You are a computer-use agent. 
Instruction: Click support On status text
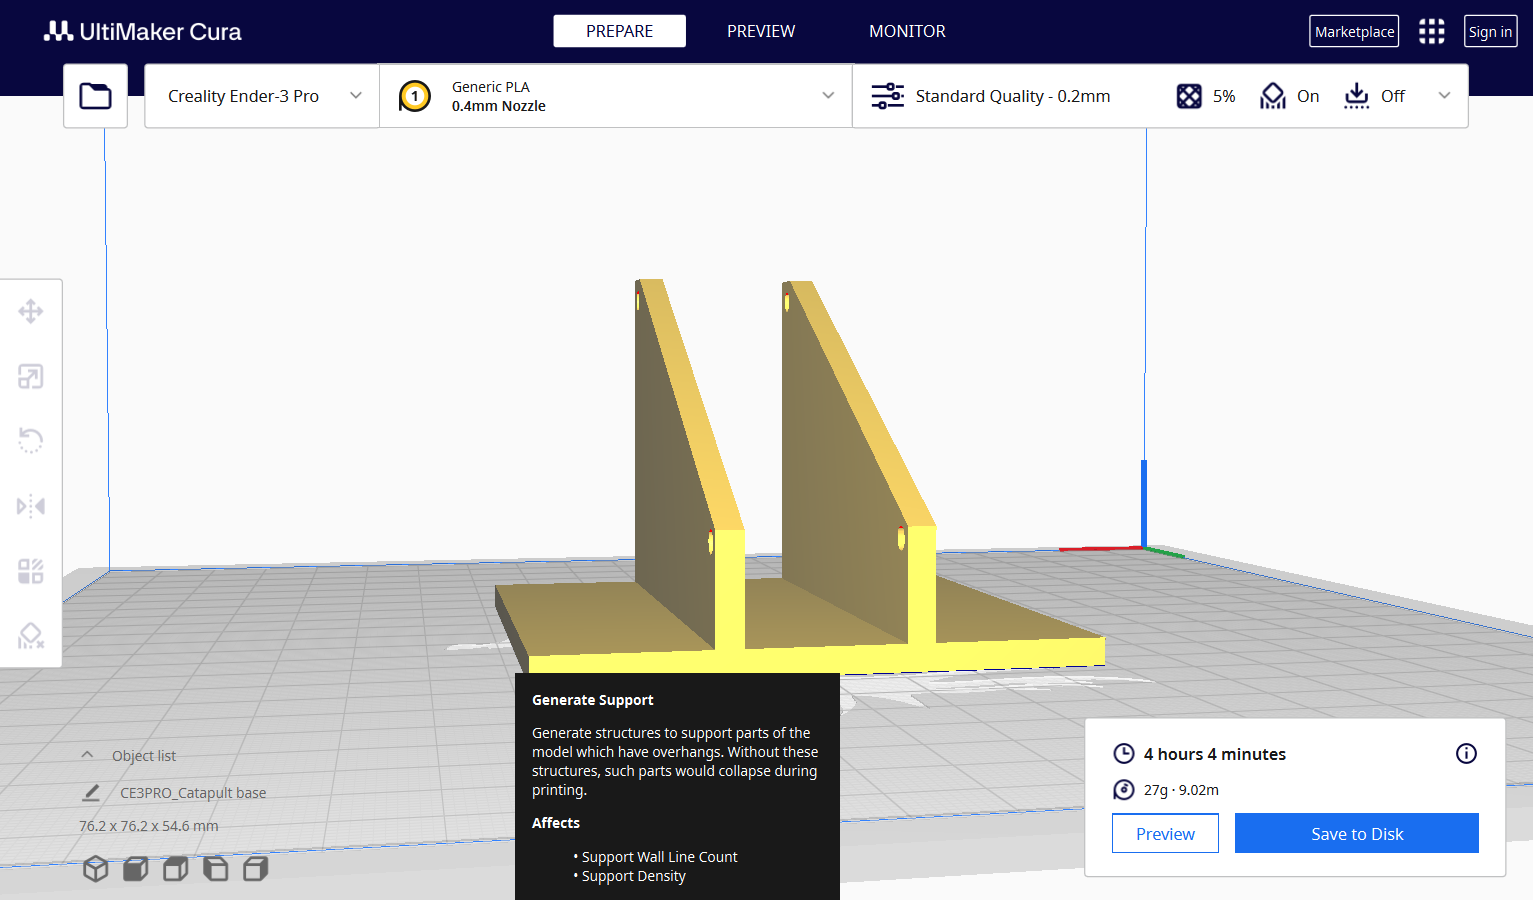tap(1308, 96)
